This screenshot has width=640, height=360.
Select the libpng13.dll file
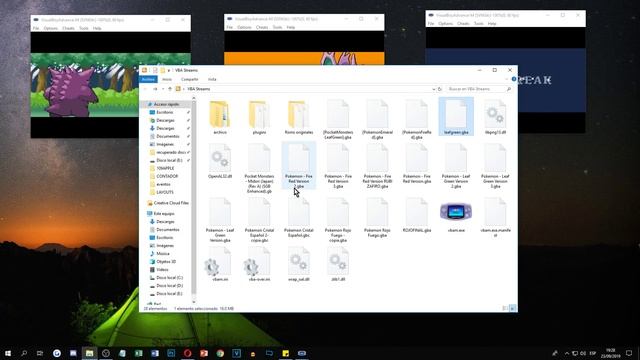click(495, 118)
